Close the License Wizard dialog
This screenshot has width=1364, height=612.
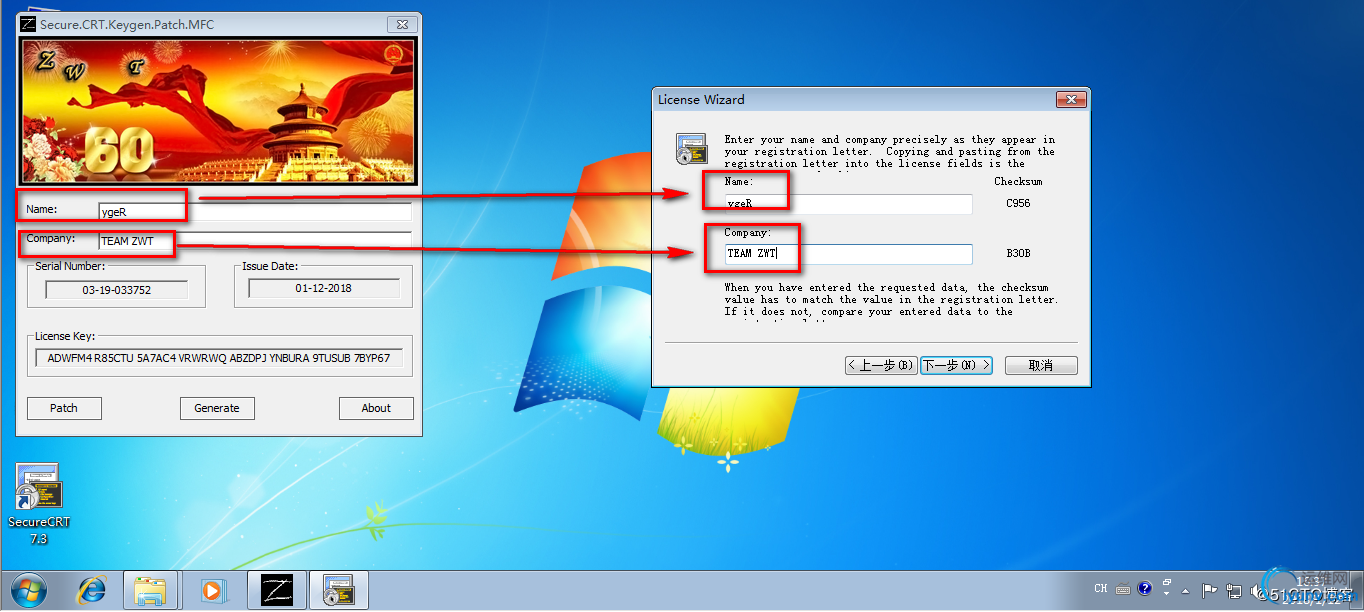tap(1070, 100)
